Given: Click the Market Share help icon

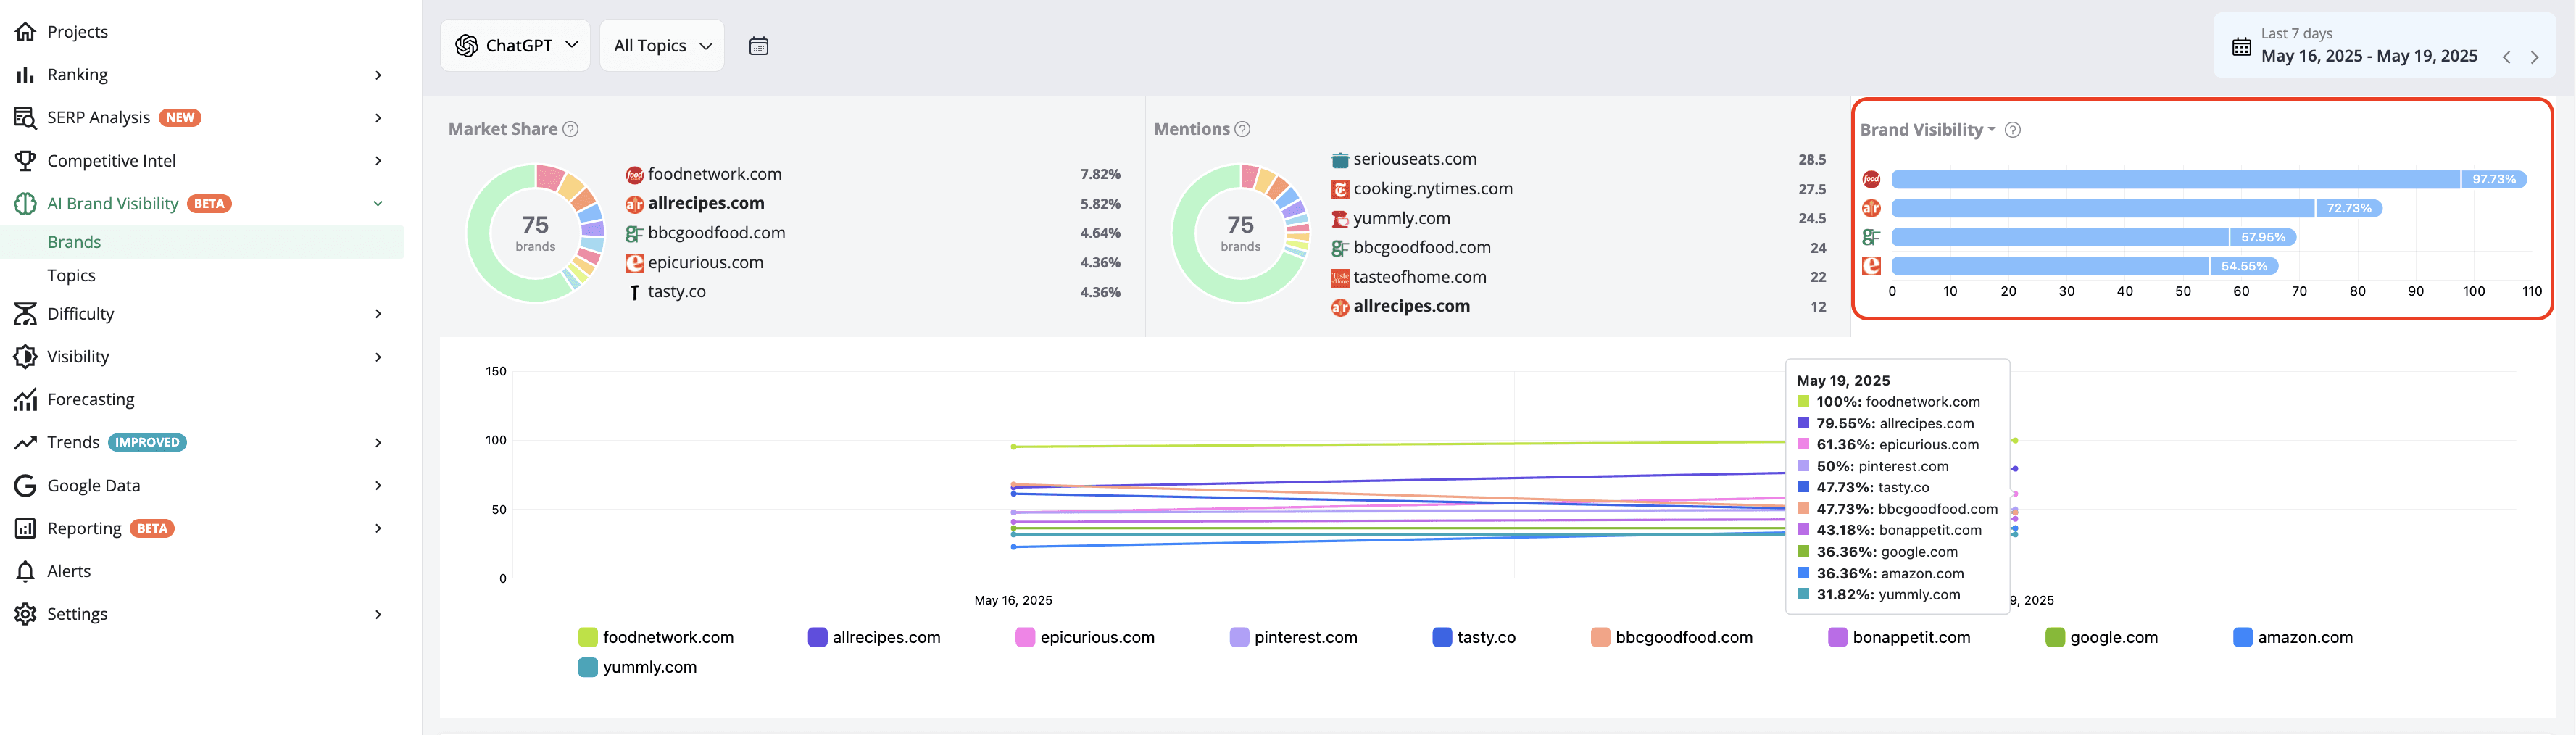Looking at the screenshot, I should click(x=570, y=129).
